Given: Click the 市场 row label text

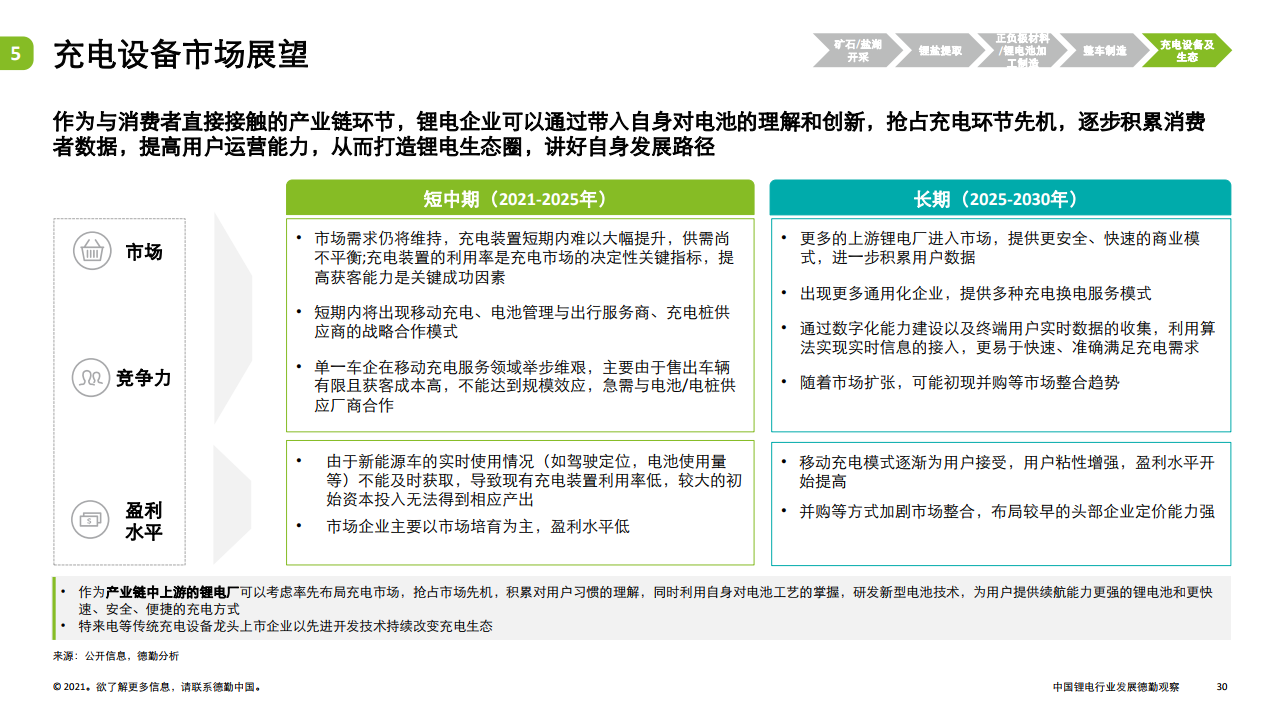Looking at the screenshot, I should tap(144, 252).
